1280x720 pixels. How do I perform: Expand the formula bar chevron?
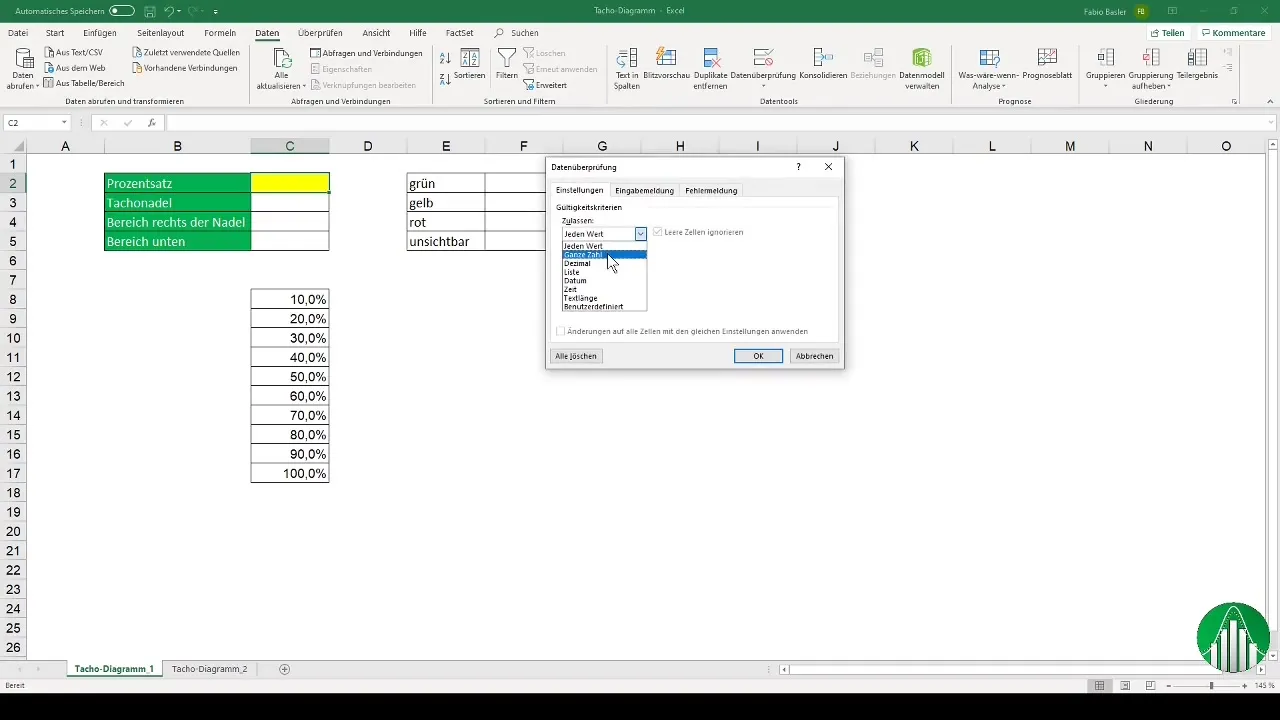coord(1271,123)
